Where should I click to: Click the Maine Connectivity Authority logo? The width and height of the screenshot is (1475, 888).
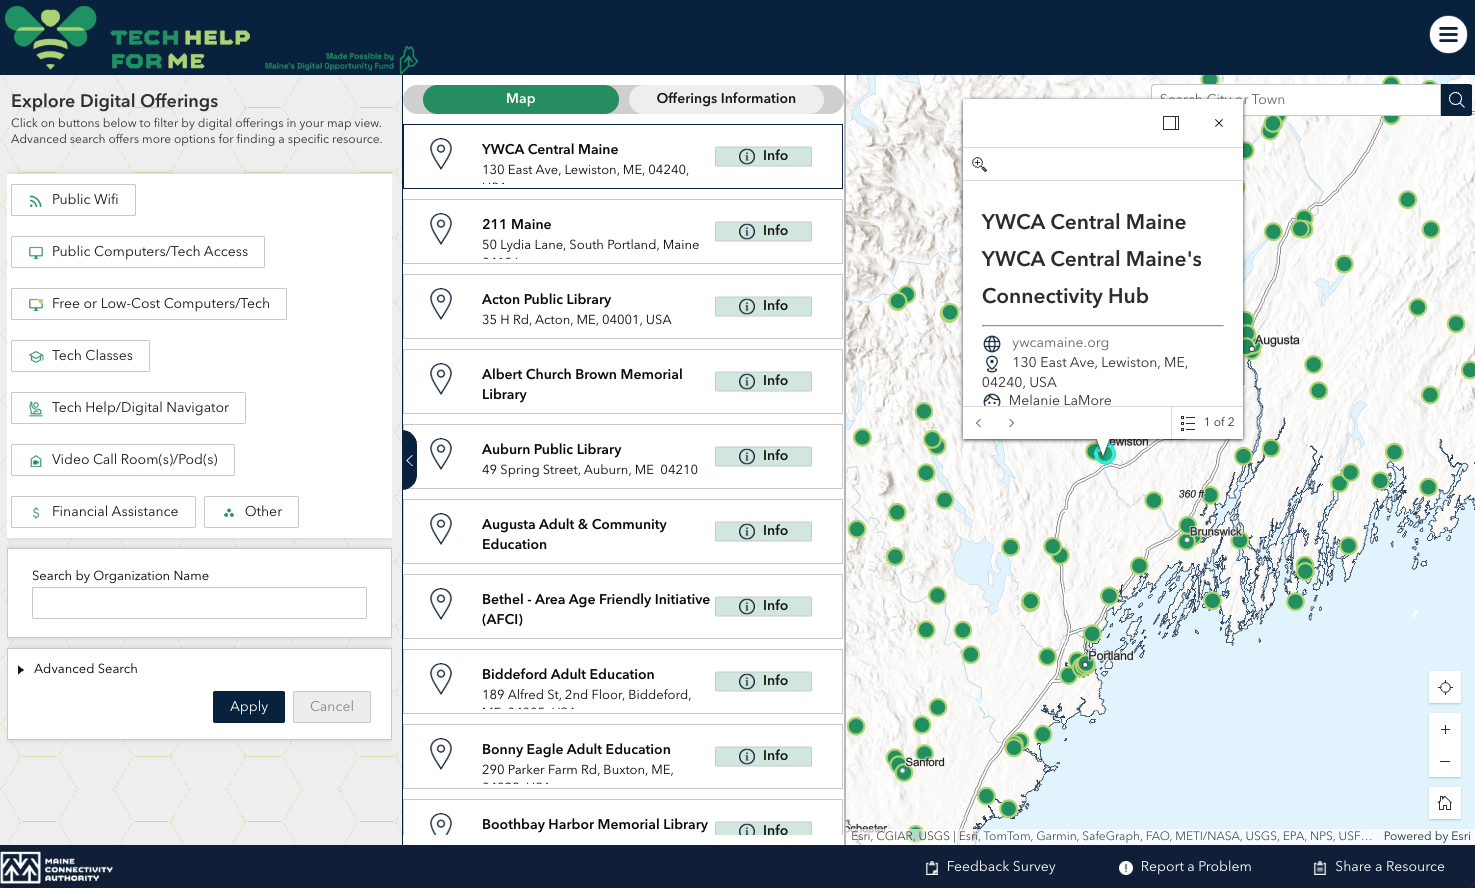click(x=57, y=868)
